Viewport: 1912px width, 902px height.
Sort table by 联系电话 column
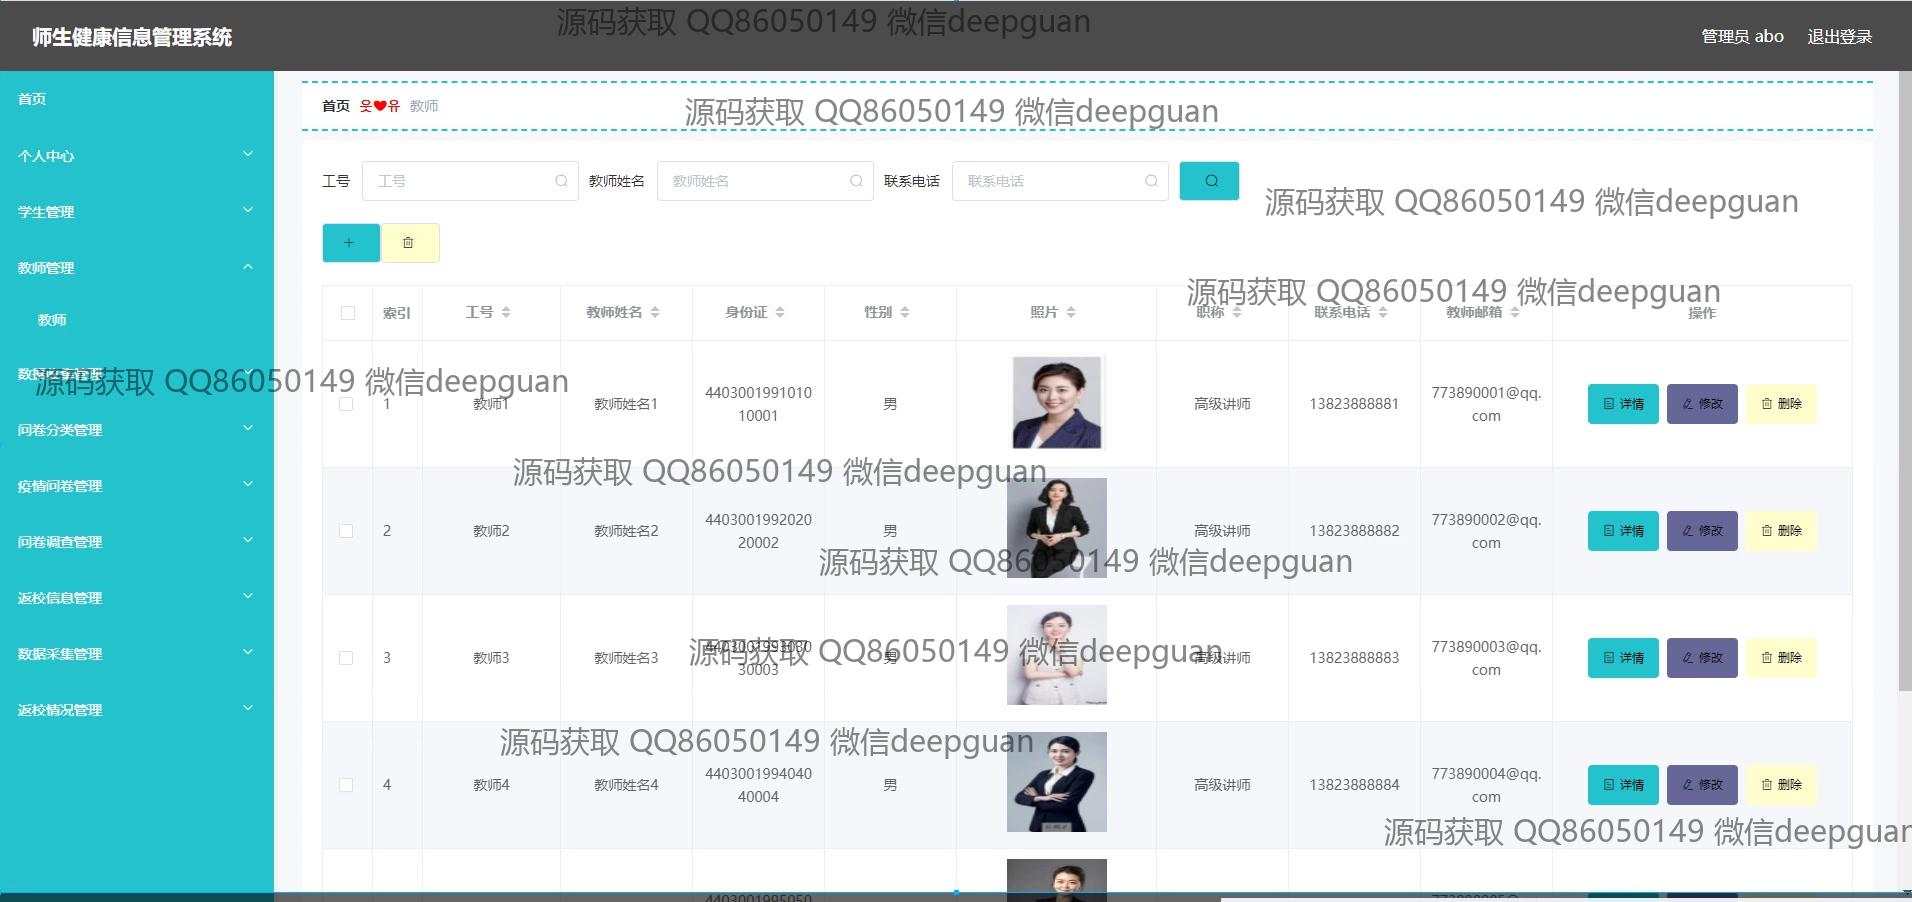click(x=1383, y=312)
